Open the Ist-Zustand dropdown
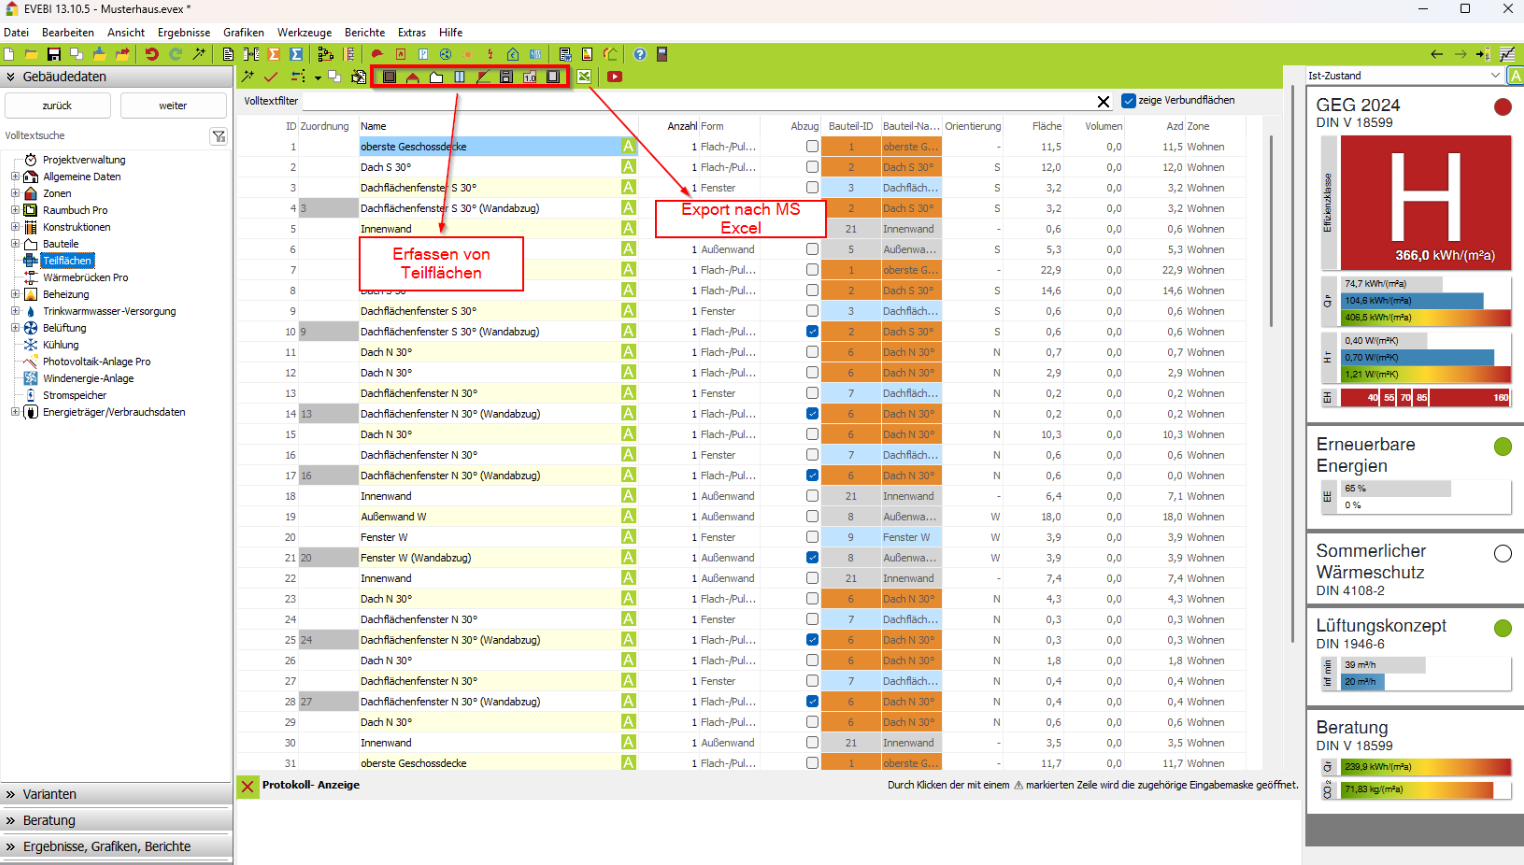Viewport: 1524px width, 865px height. (x=1495, y=76)
